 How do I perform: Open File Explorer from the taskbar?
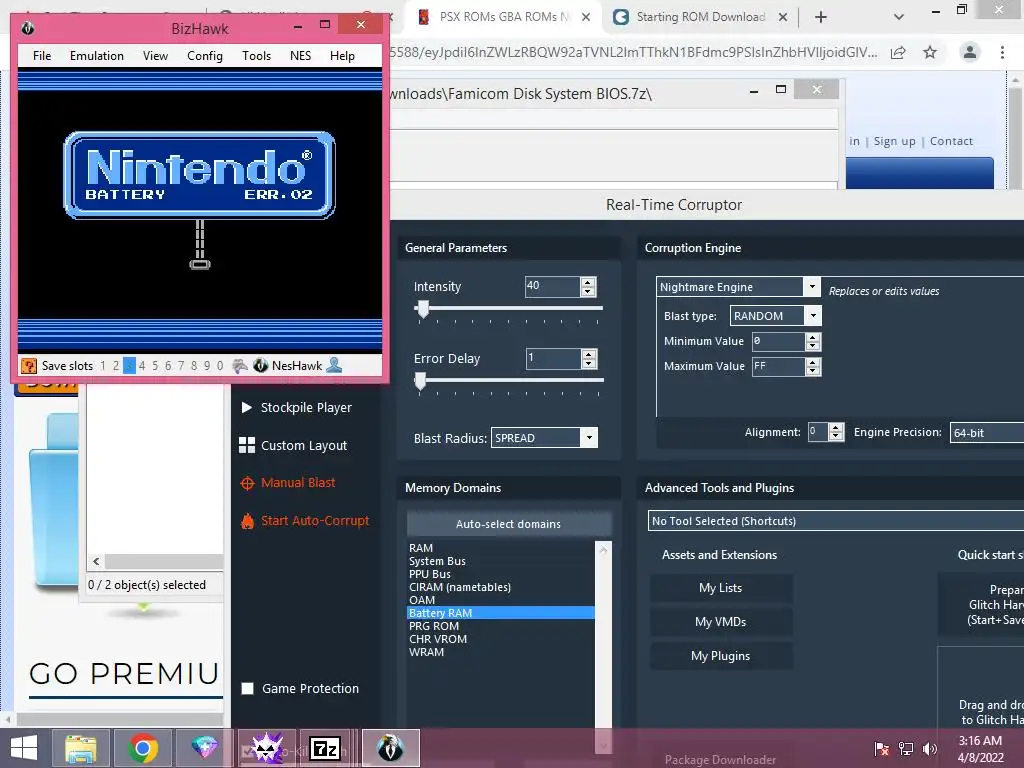[81, 748]
